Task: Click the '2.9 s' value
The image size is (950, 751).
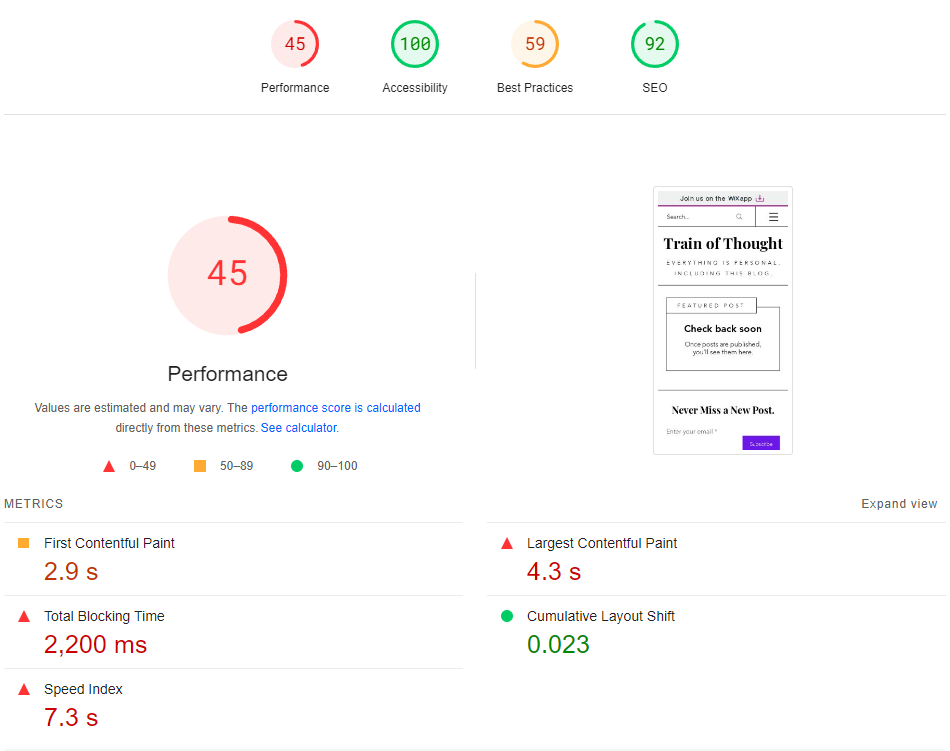Action: coord(71,572)
